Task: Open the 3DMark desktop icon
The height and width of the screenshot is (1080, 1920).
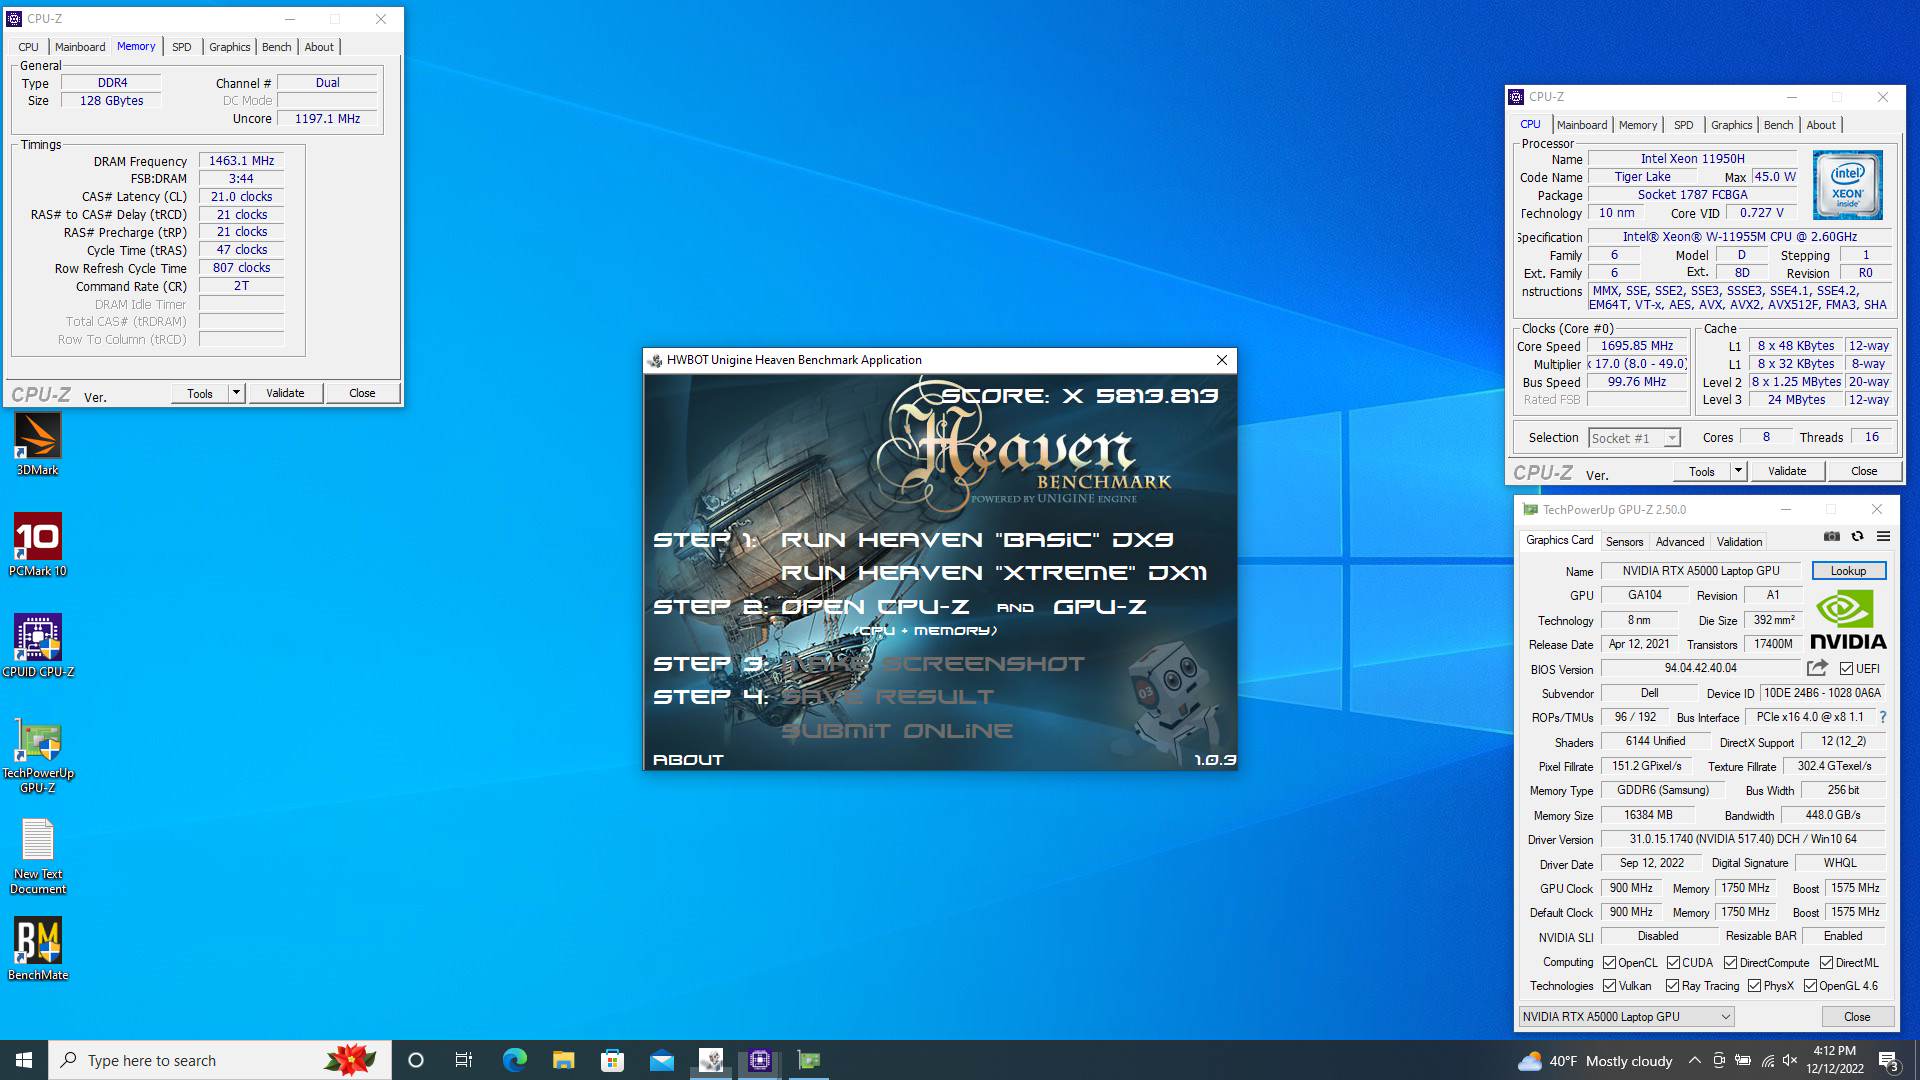Action: coord(38,445)
